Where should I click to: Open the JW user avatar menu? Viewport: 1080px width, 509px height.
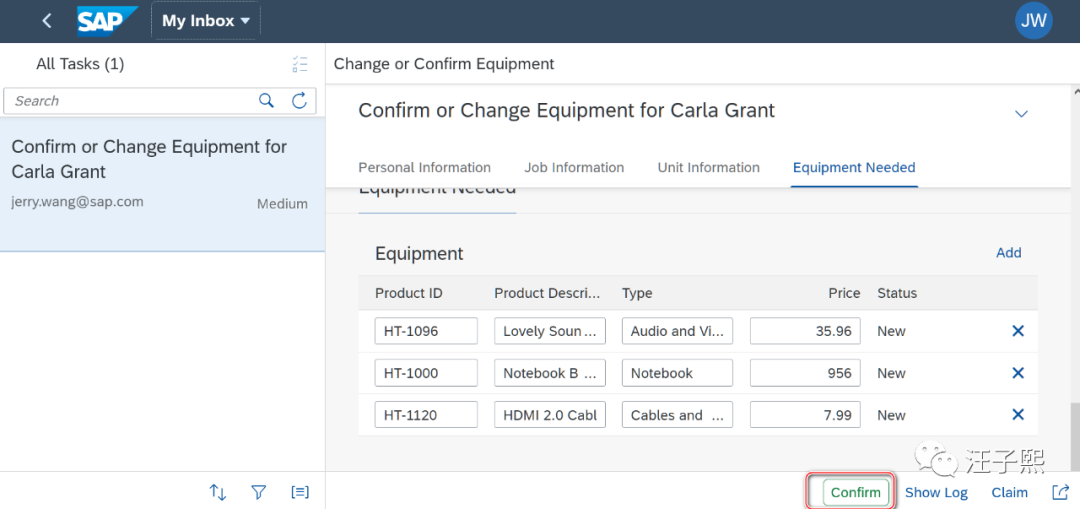(x=1033, y=20)
